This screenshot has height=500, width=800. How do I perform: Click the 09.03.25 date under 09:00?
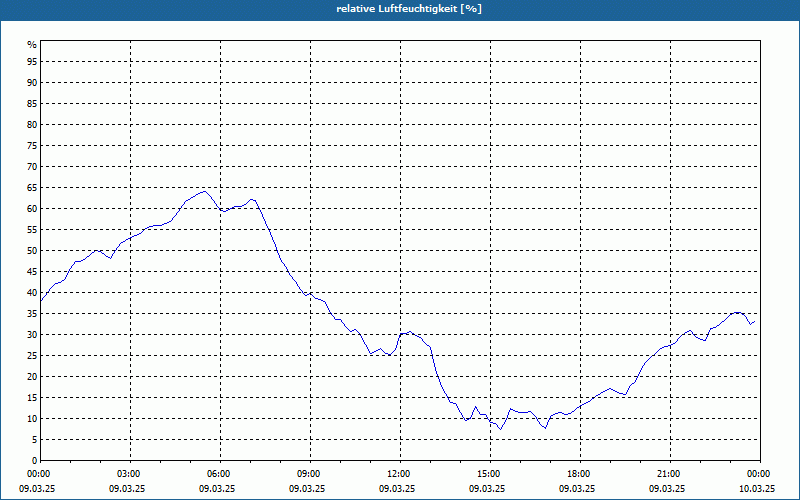(307, 489)
